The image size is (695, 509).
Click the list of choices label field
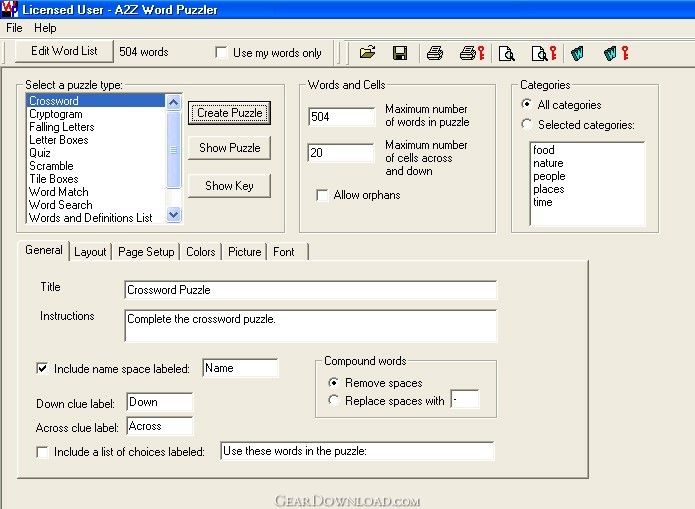pyautogui.click(x=357, y=451)
